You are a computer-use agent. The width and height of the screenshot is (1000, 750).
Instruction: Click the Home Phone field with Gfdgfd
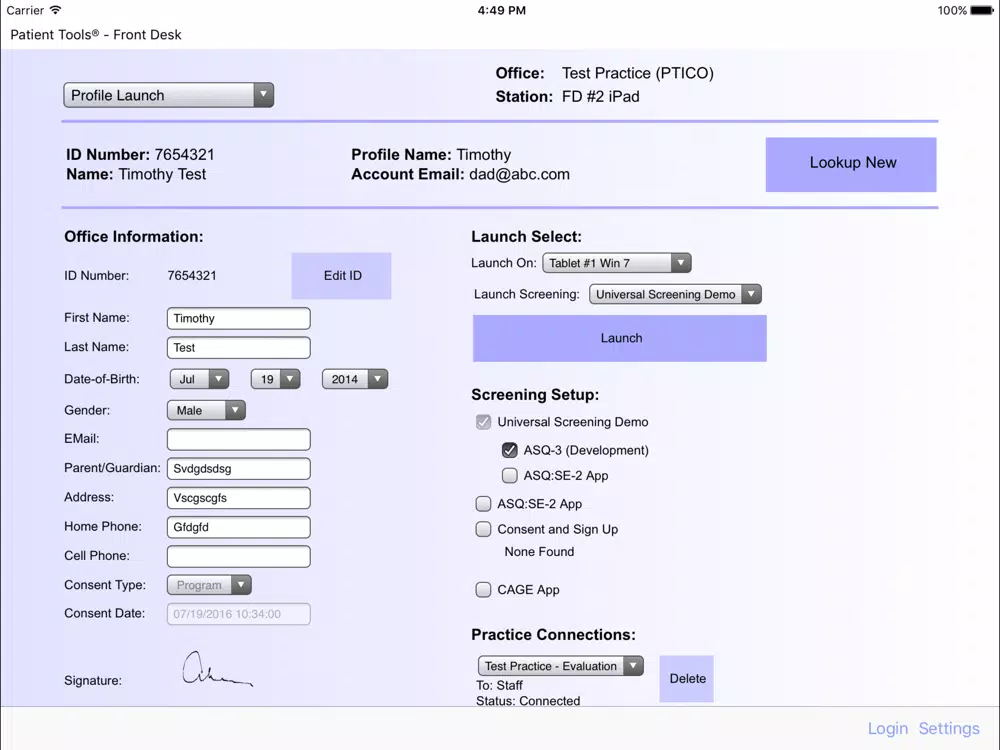point(239,527)
